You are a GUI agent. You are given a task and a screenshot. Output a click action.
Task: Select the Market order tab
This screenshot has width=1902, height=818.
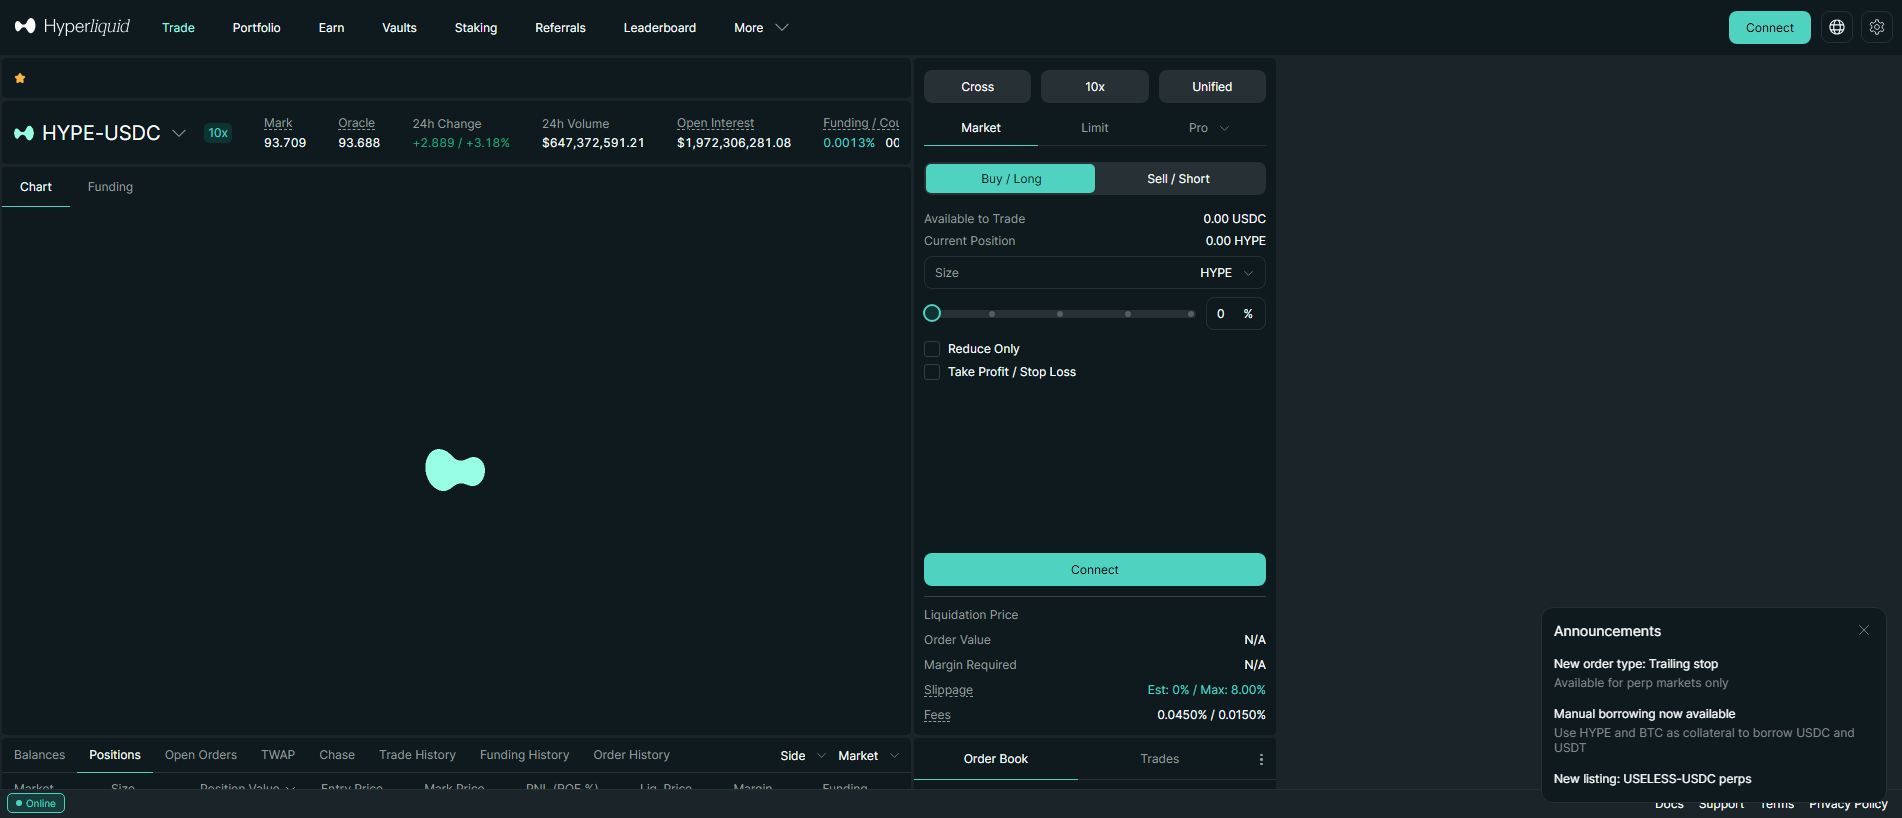981,128
